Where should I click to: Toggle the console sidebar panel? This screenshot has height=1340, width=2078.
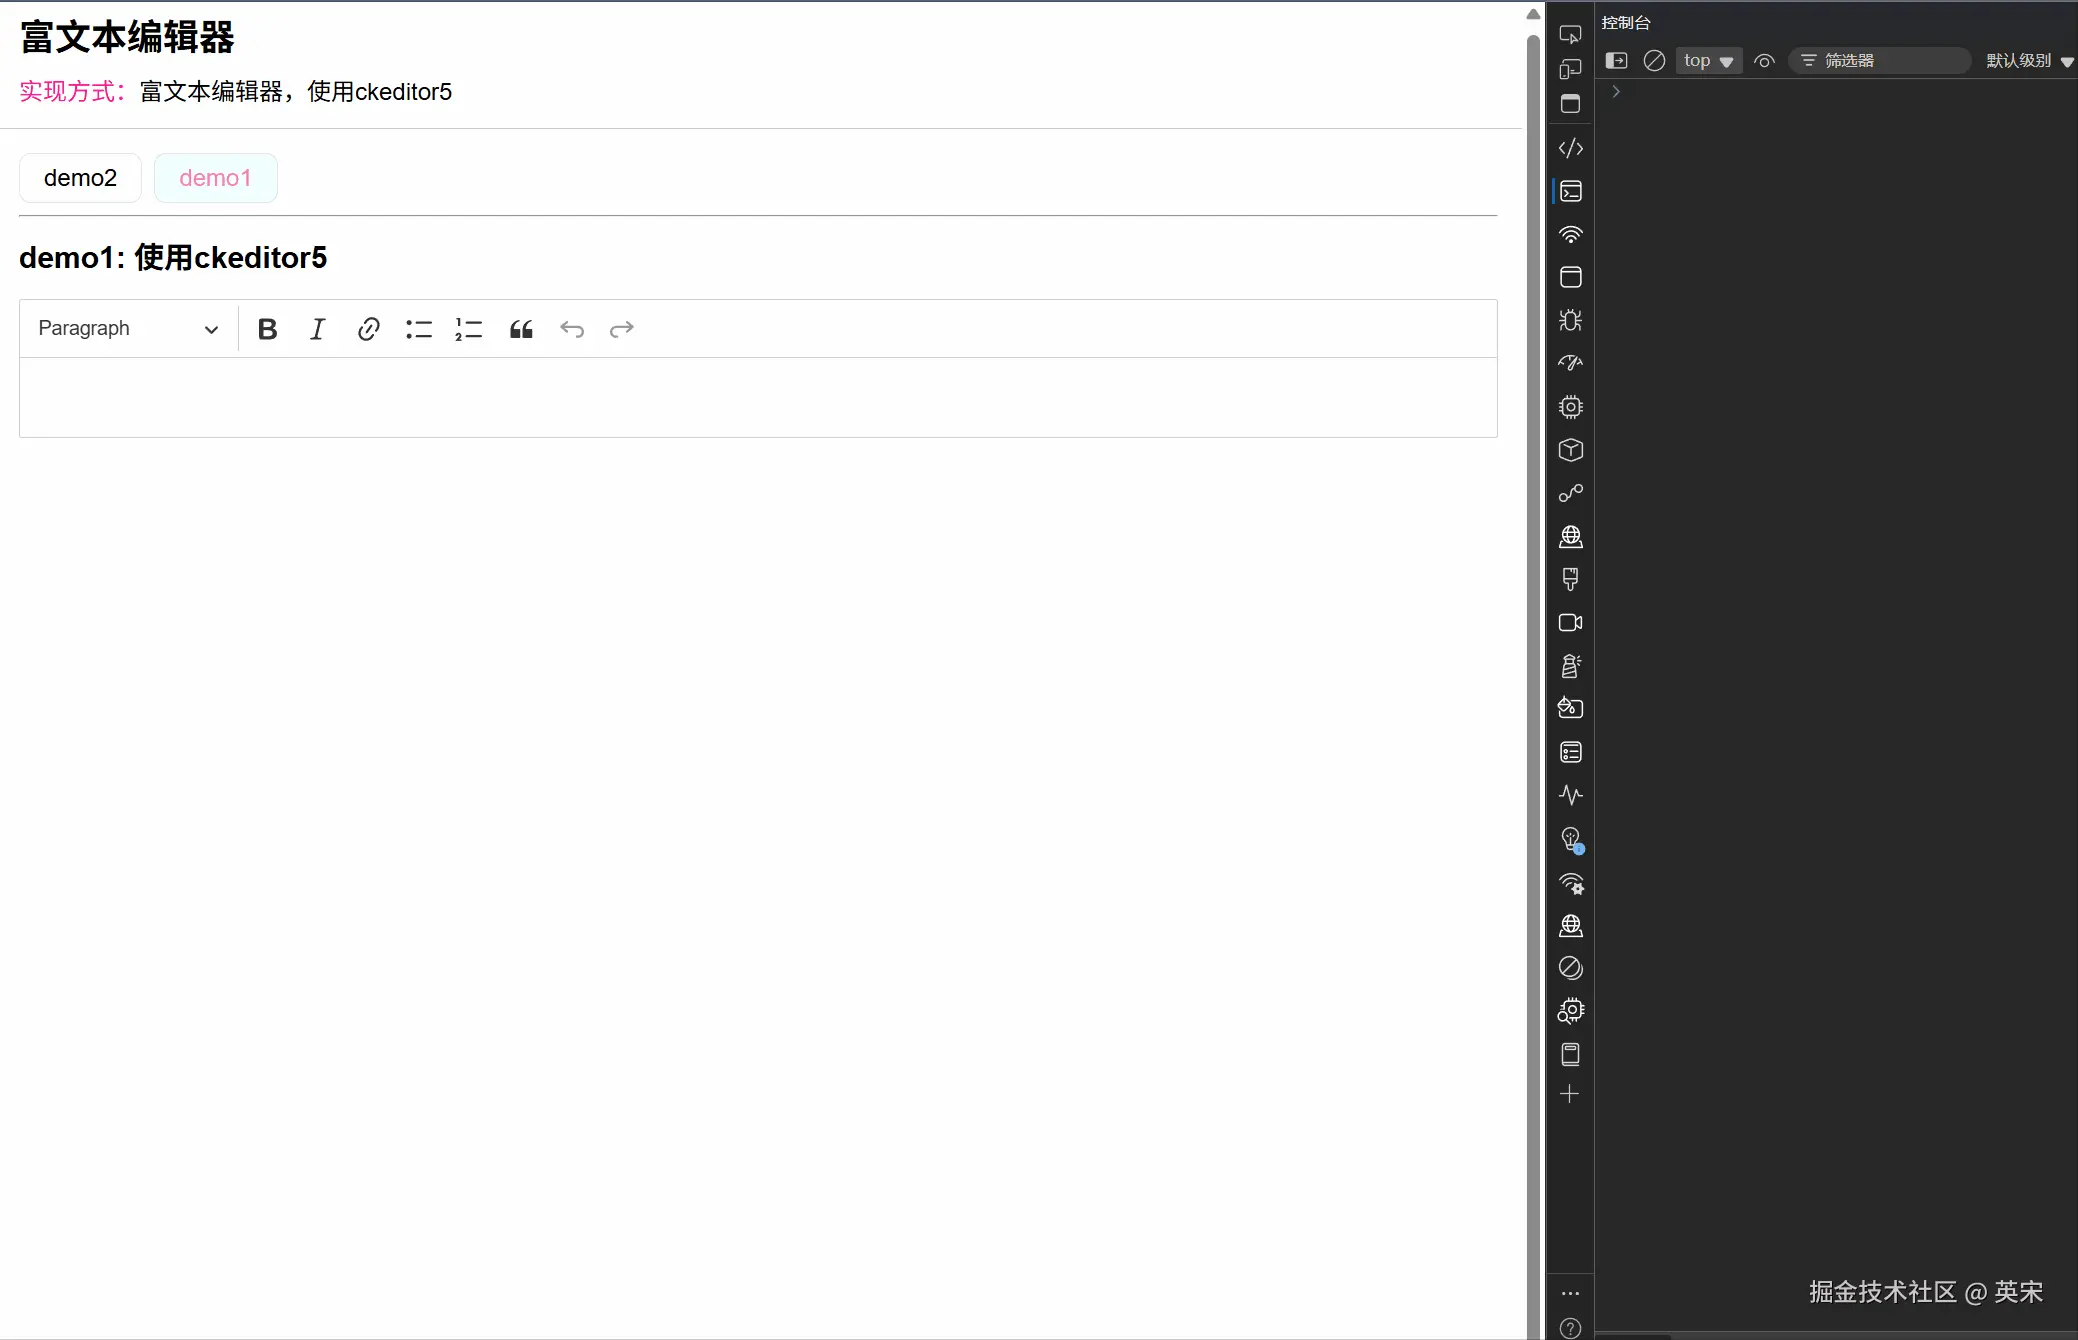[x=1616, y=61]
